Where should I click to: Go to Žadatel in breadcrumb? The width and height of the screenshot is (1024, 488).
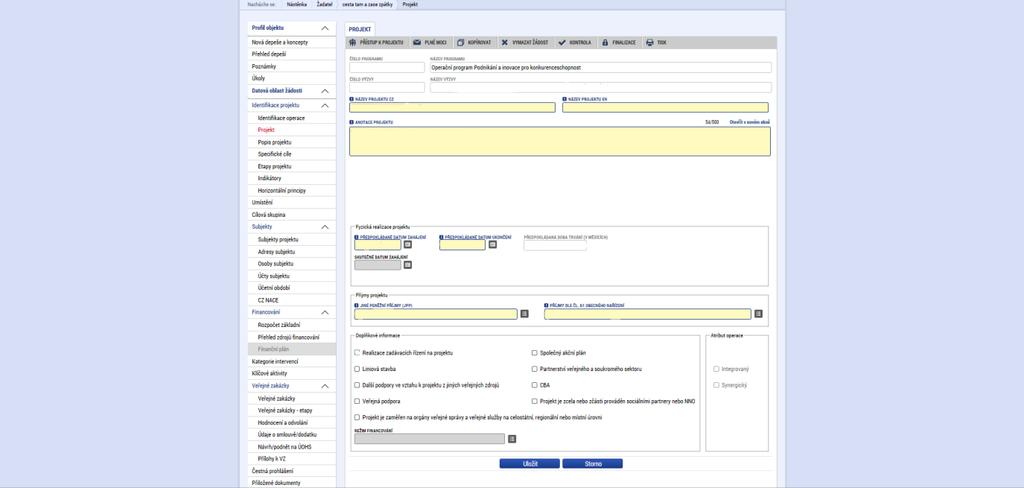[325, 4]
